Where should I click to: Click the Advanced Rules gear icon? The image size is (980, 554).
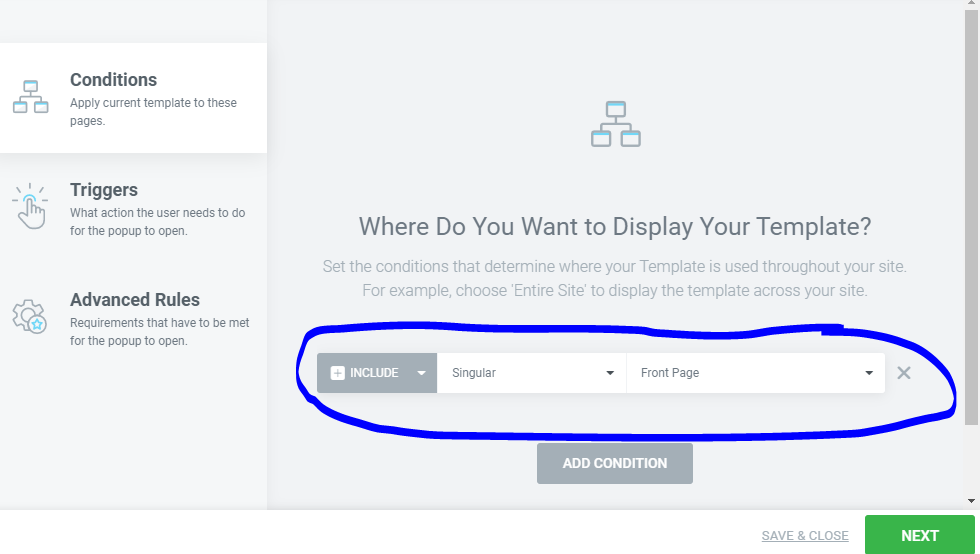pyautogui.click(x=29, y=316)
